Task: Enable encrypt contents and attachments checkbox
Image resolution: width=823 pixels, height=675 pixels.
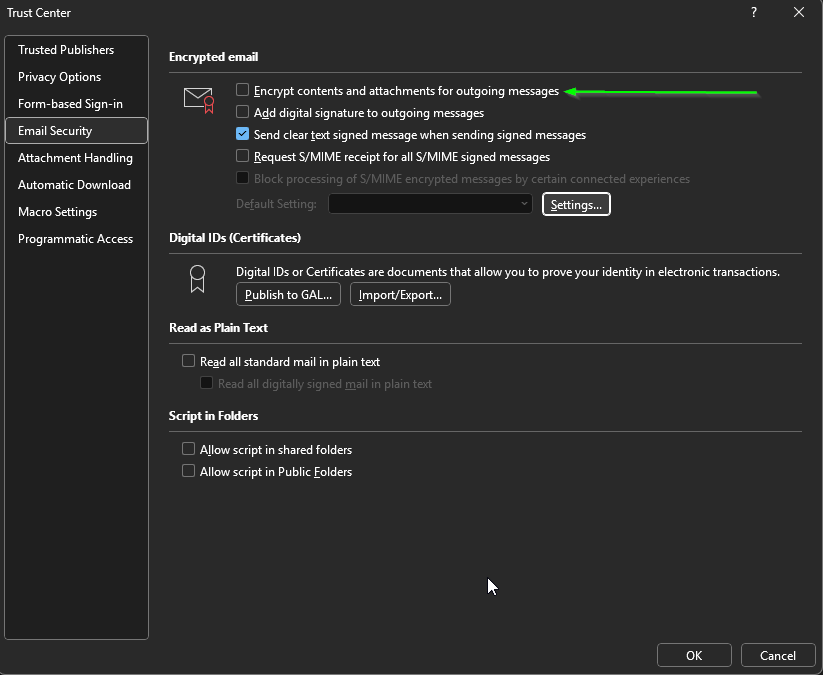Action: point(242,91)
